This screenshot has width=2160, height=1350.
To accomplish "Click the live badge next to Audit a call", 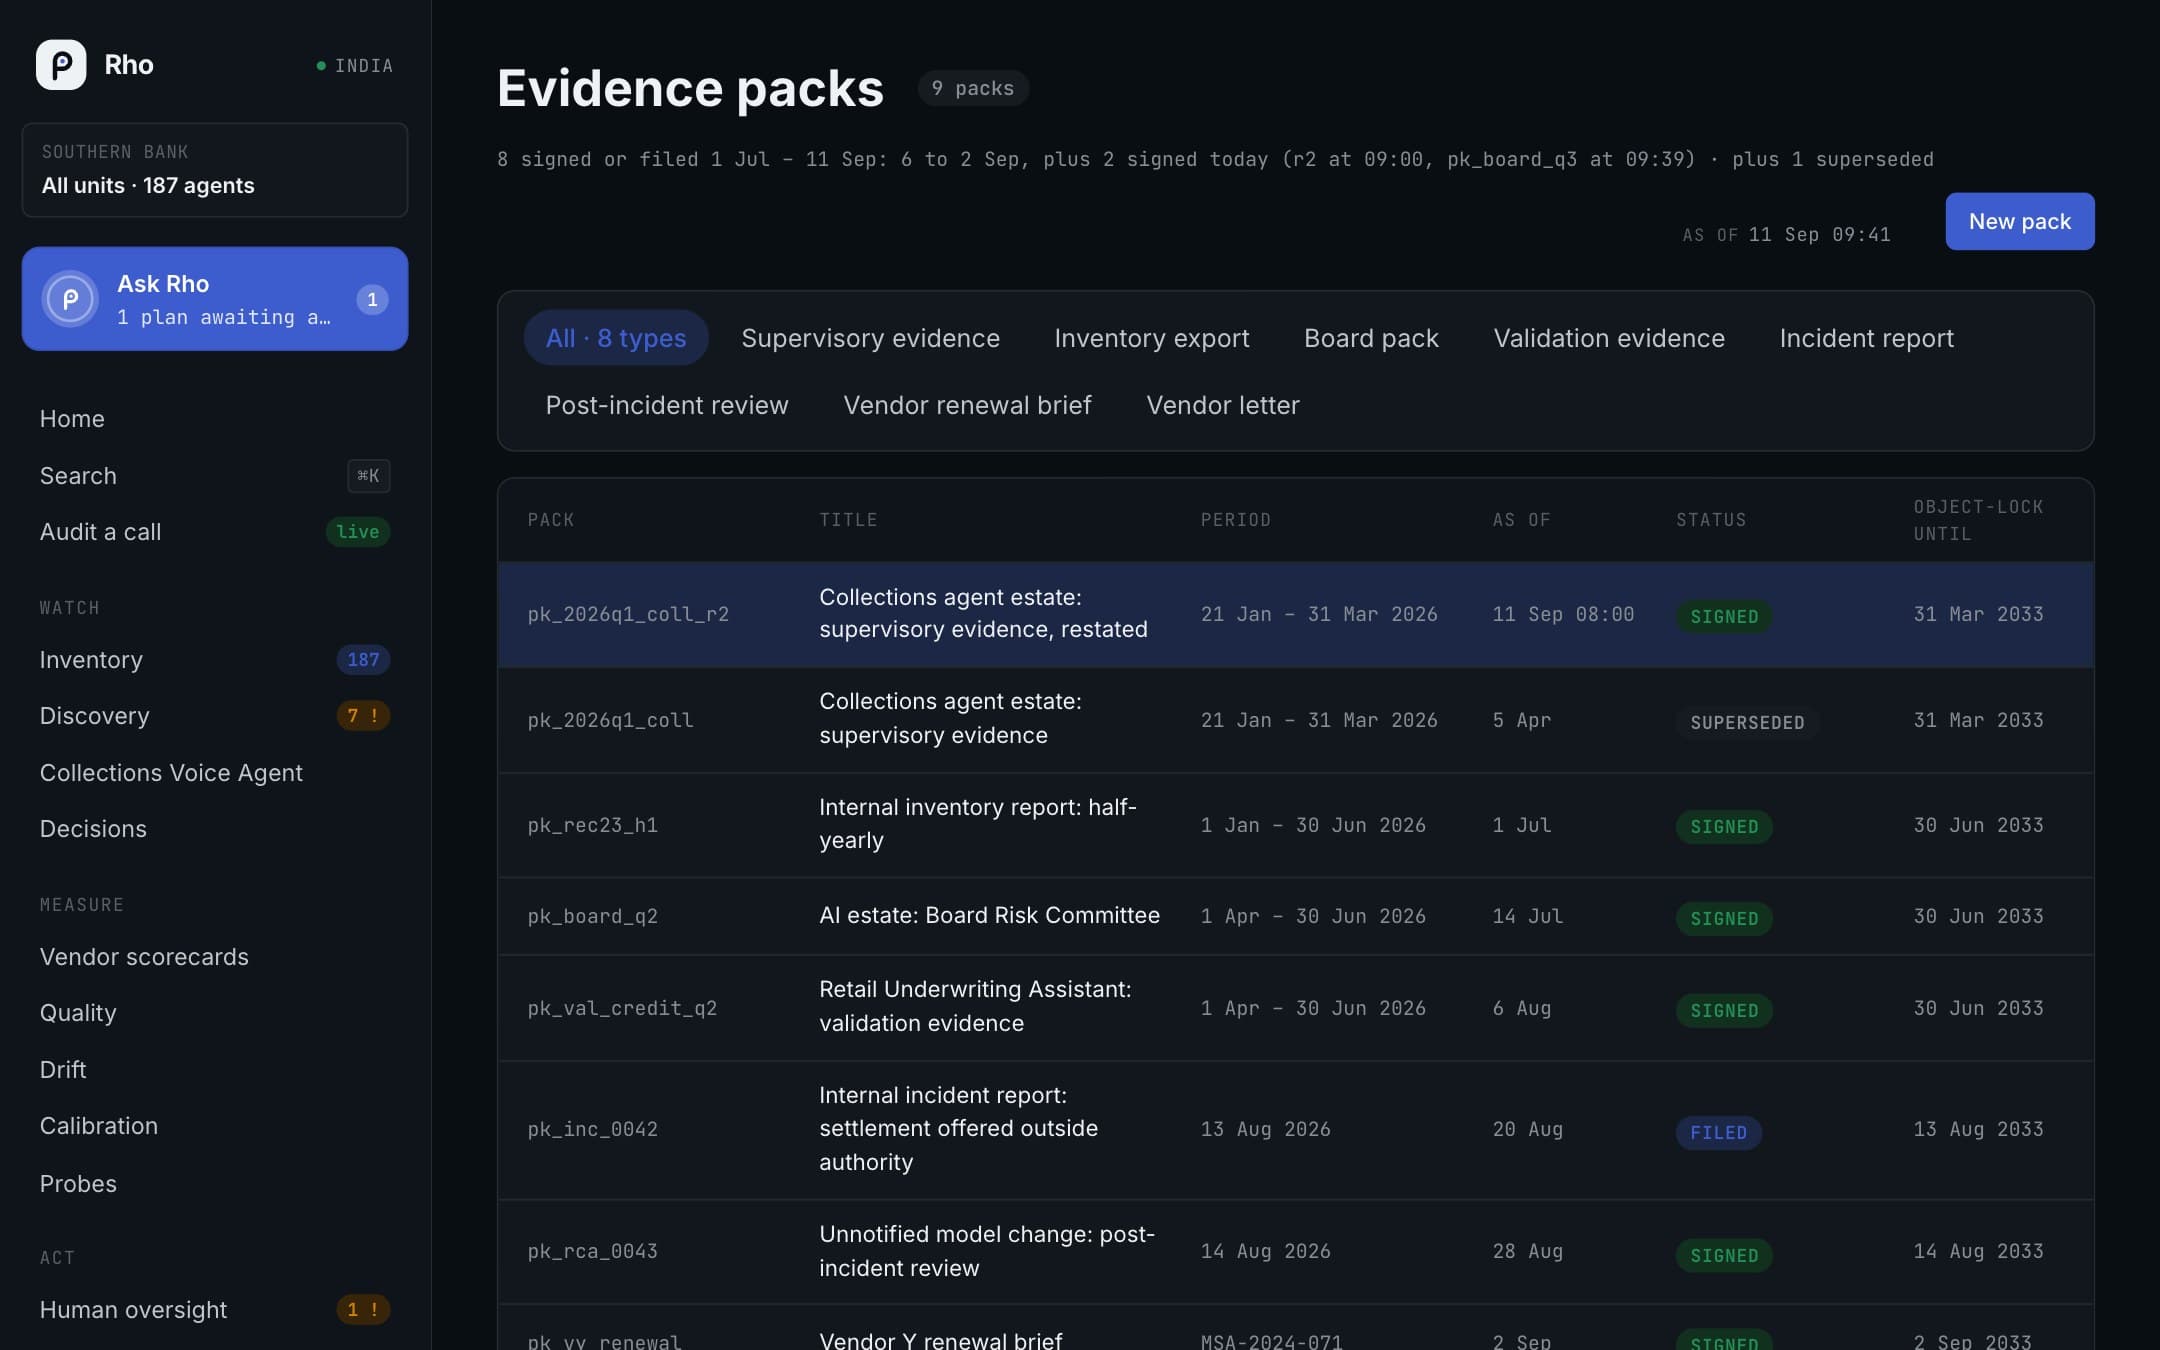I will tap(358, 532).
